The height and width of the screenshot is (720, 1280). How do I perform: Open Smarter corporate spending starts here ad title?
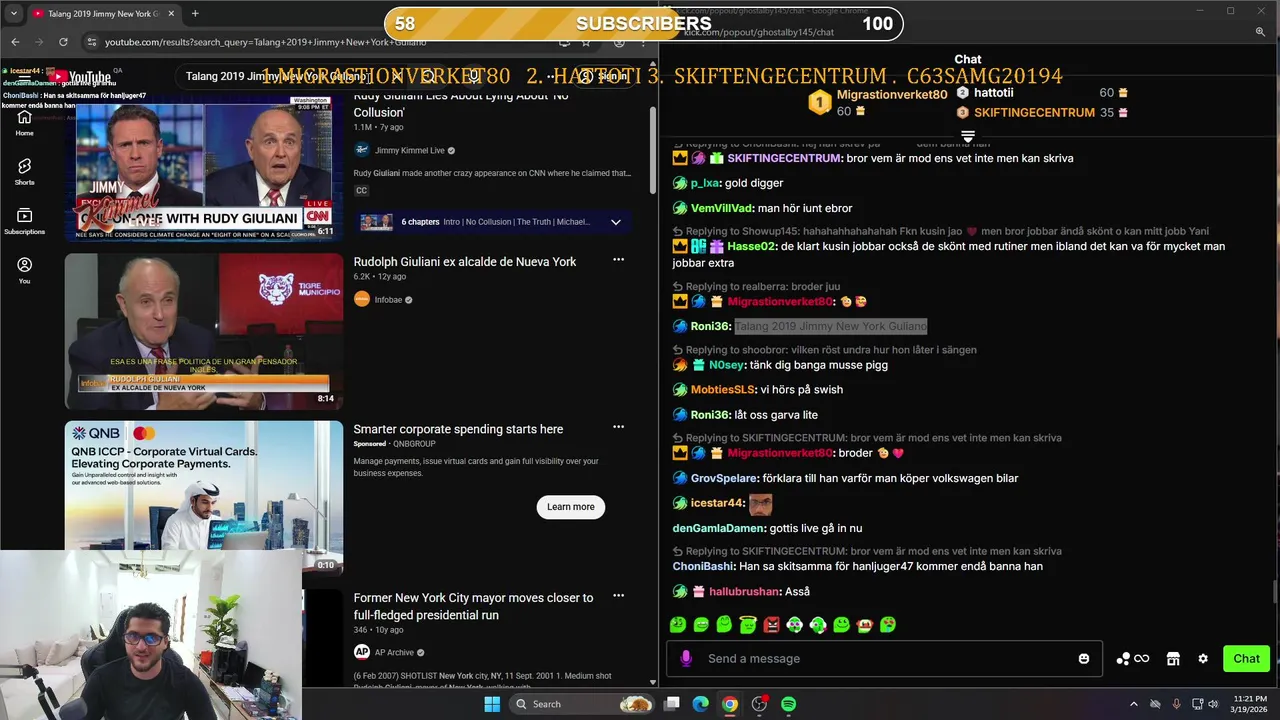click(458, 429)
